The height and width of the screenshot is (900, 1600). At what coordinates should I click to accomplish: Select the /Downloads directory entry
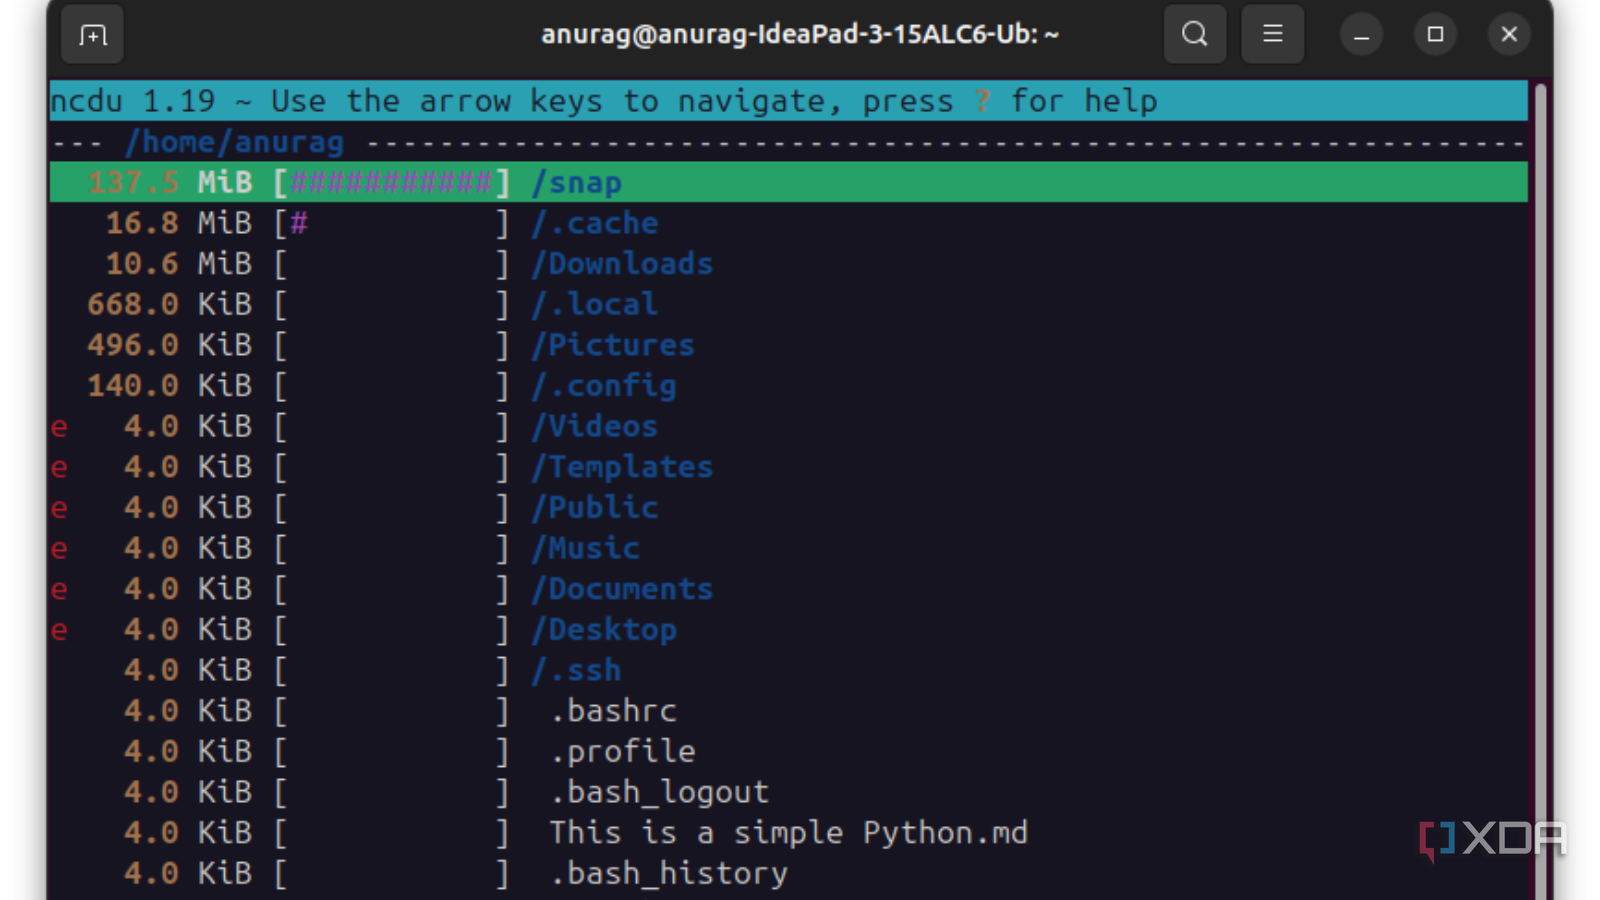(x=621, y=264)
